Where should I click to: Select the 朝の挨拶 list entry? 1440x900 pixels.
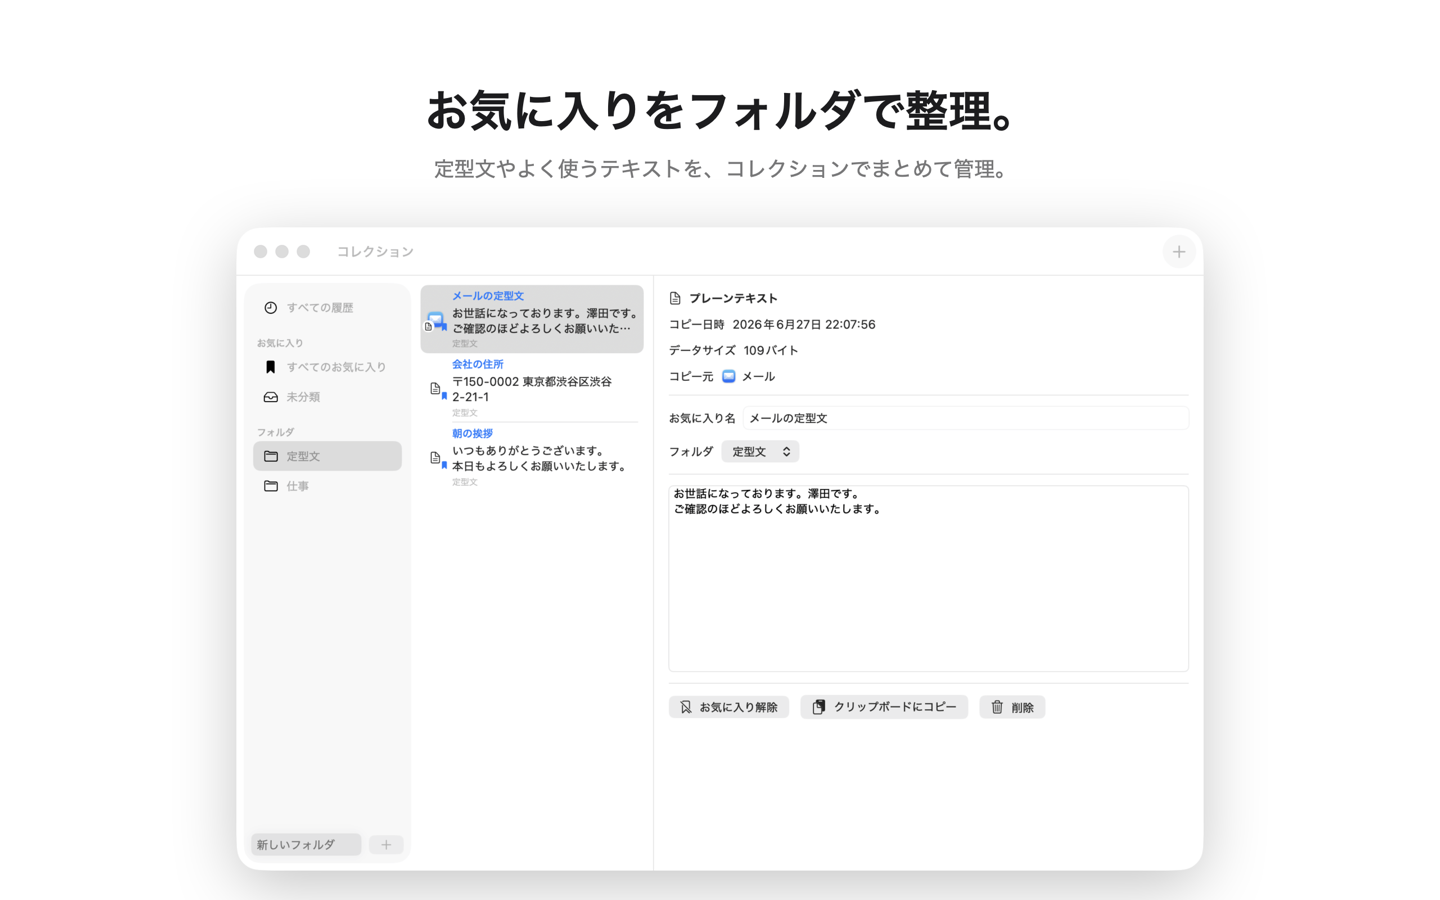532,457
